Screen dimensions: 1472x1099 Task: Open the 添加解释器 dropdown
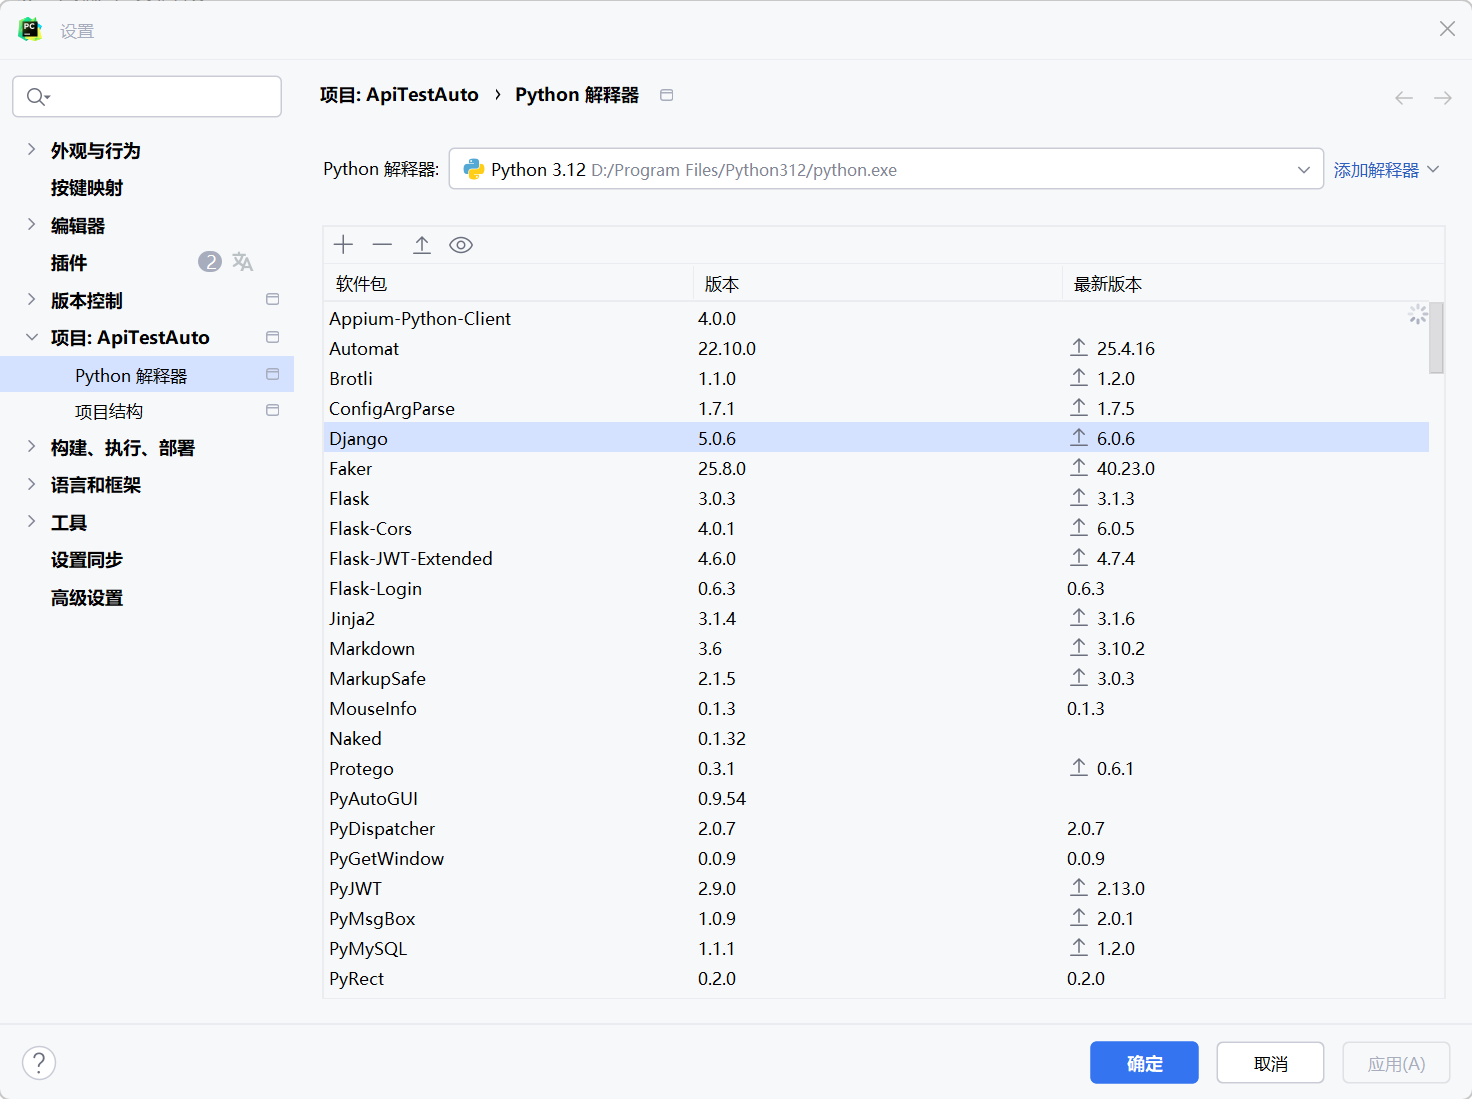click(1386, 170)
